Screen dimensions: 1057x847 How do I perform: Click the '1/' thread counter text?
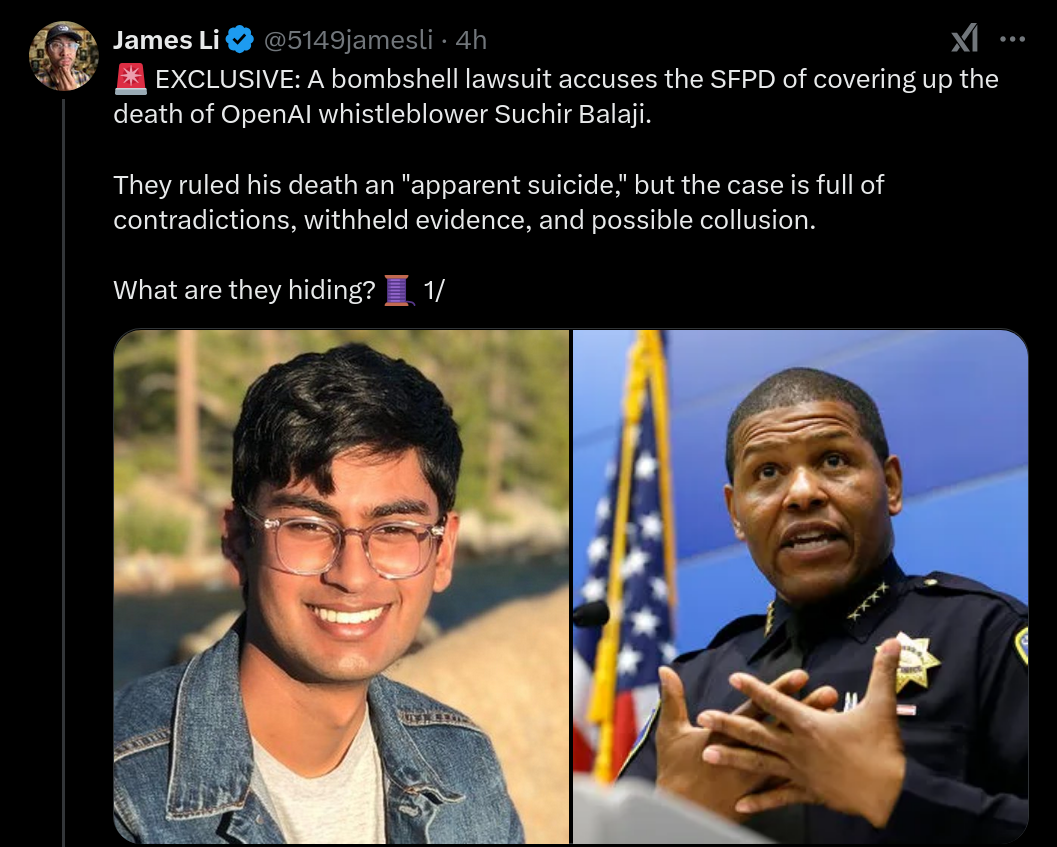(x=433, y=291)
